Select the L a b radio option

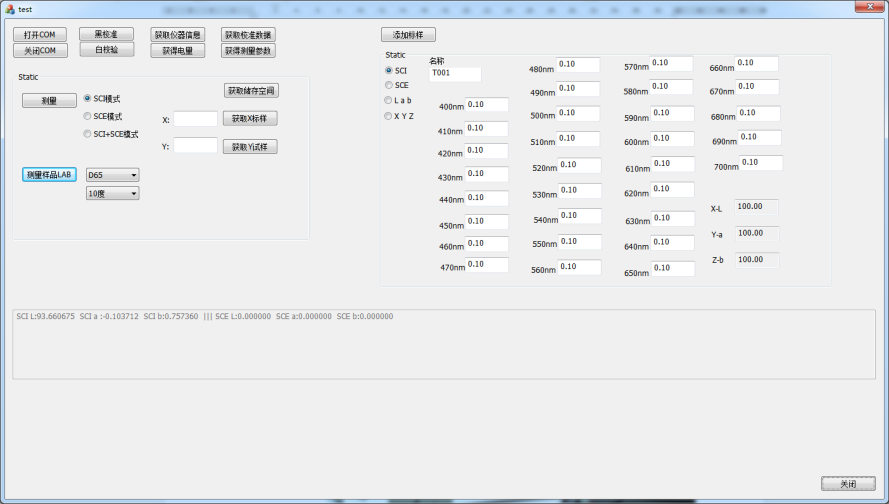(389, 101)
